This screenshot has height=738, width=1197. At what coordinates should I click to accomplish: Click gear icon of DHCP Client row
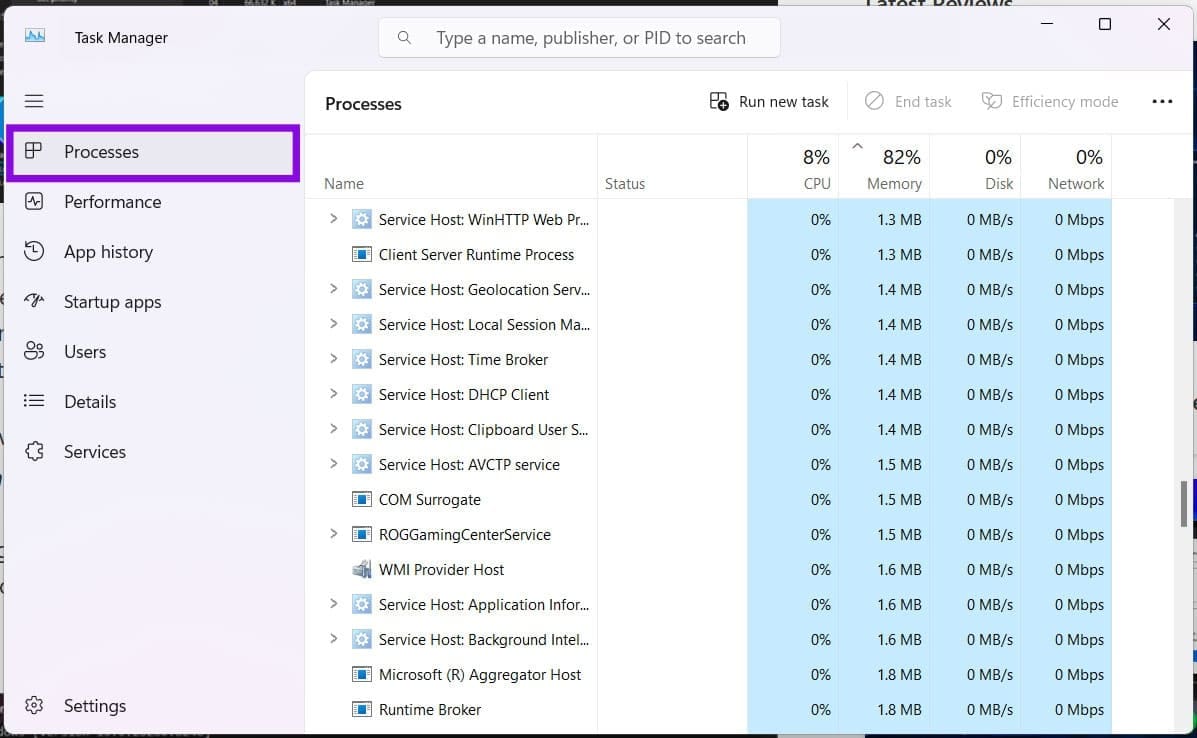point(362,395)
